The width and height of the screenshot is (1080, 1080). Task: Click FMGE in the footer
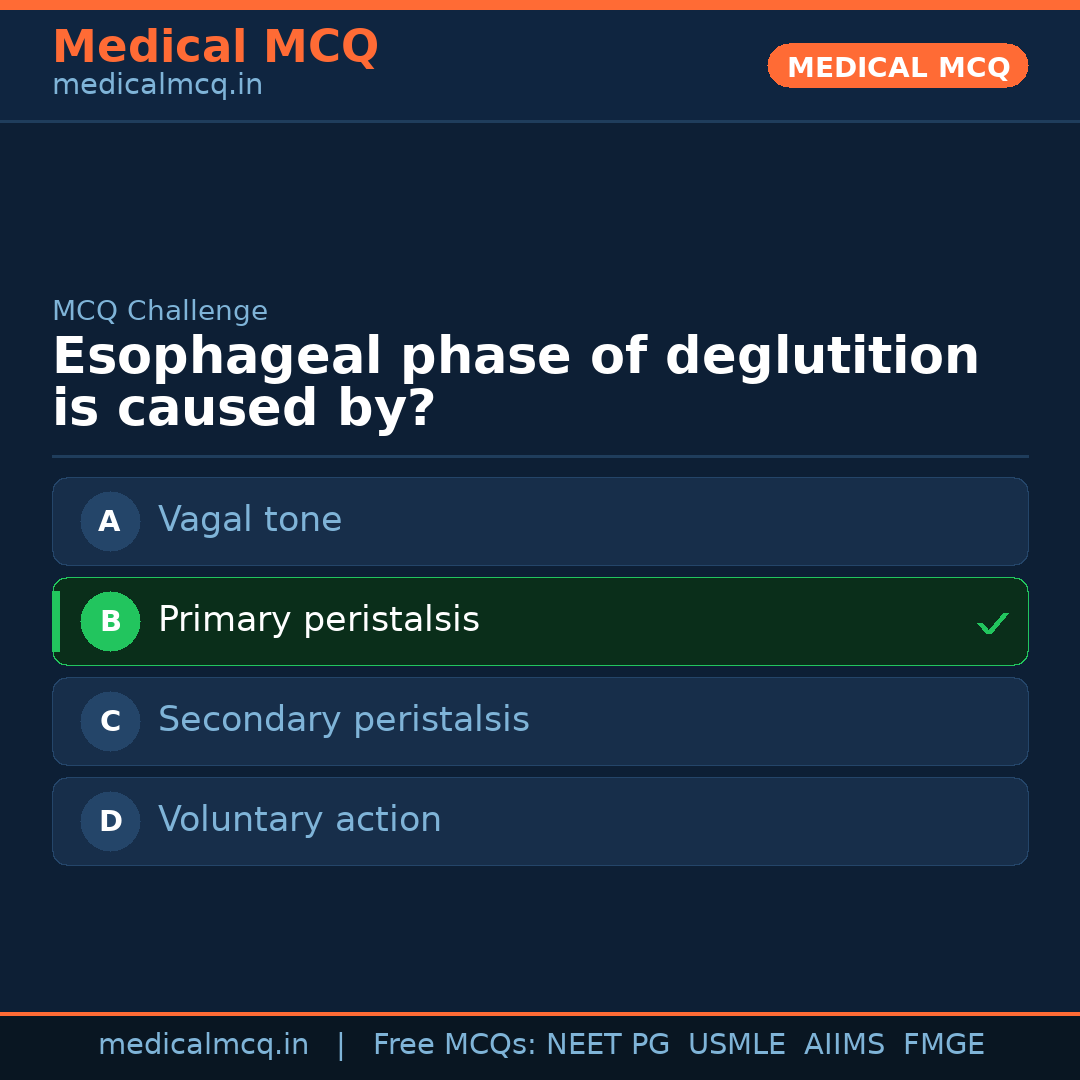point(944,1045)
